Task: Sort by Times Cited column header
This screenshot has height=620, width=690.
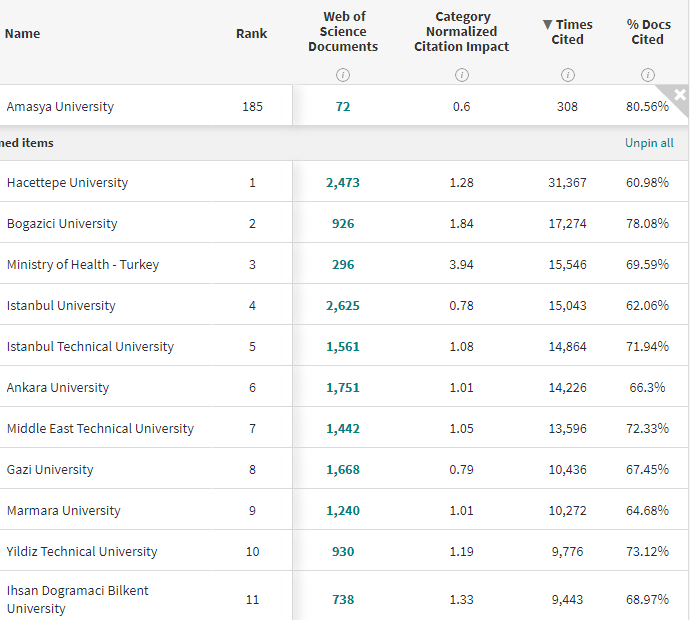Action: click(x=567, y=32)
